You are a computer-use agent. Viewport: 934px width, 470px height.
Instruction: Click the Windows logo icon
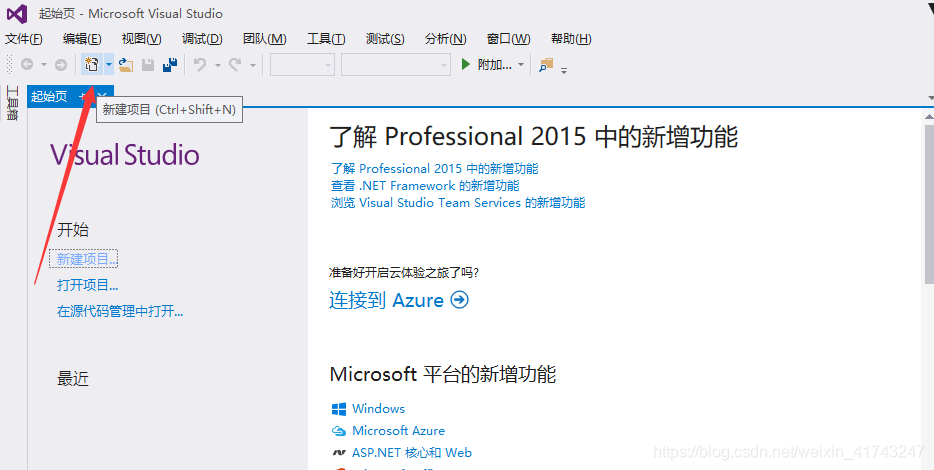point(339,409)
